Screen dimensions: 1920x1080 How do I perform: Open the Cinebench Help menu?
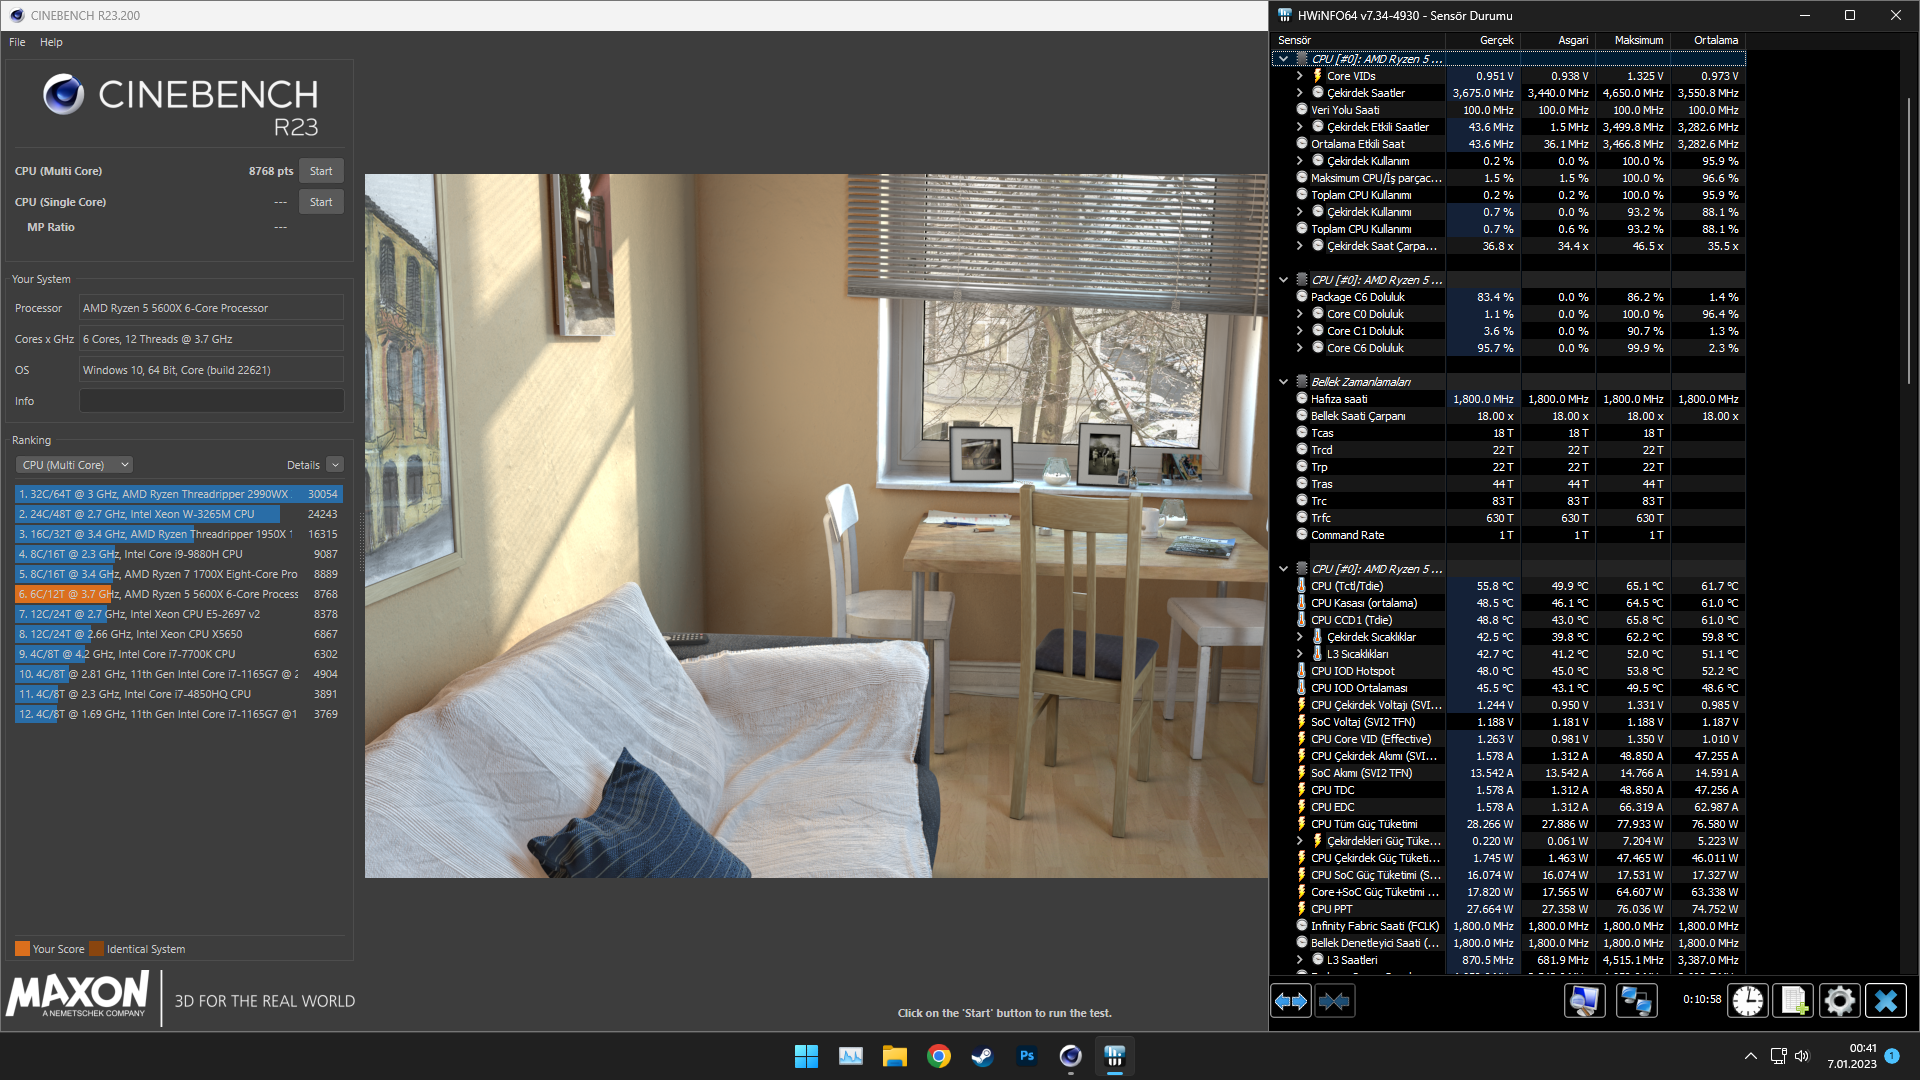[x=51, y=42]
